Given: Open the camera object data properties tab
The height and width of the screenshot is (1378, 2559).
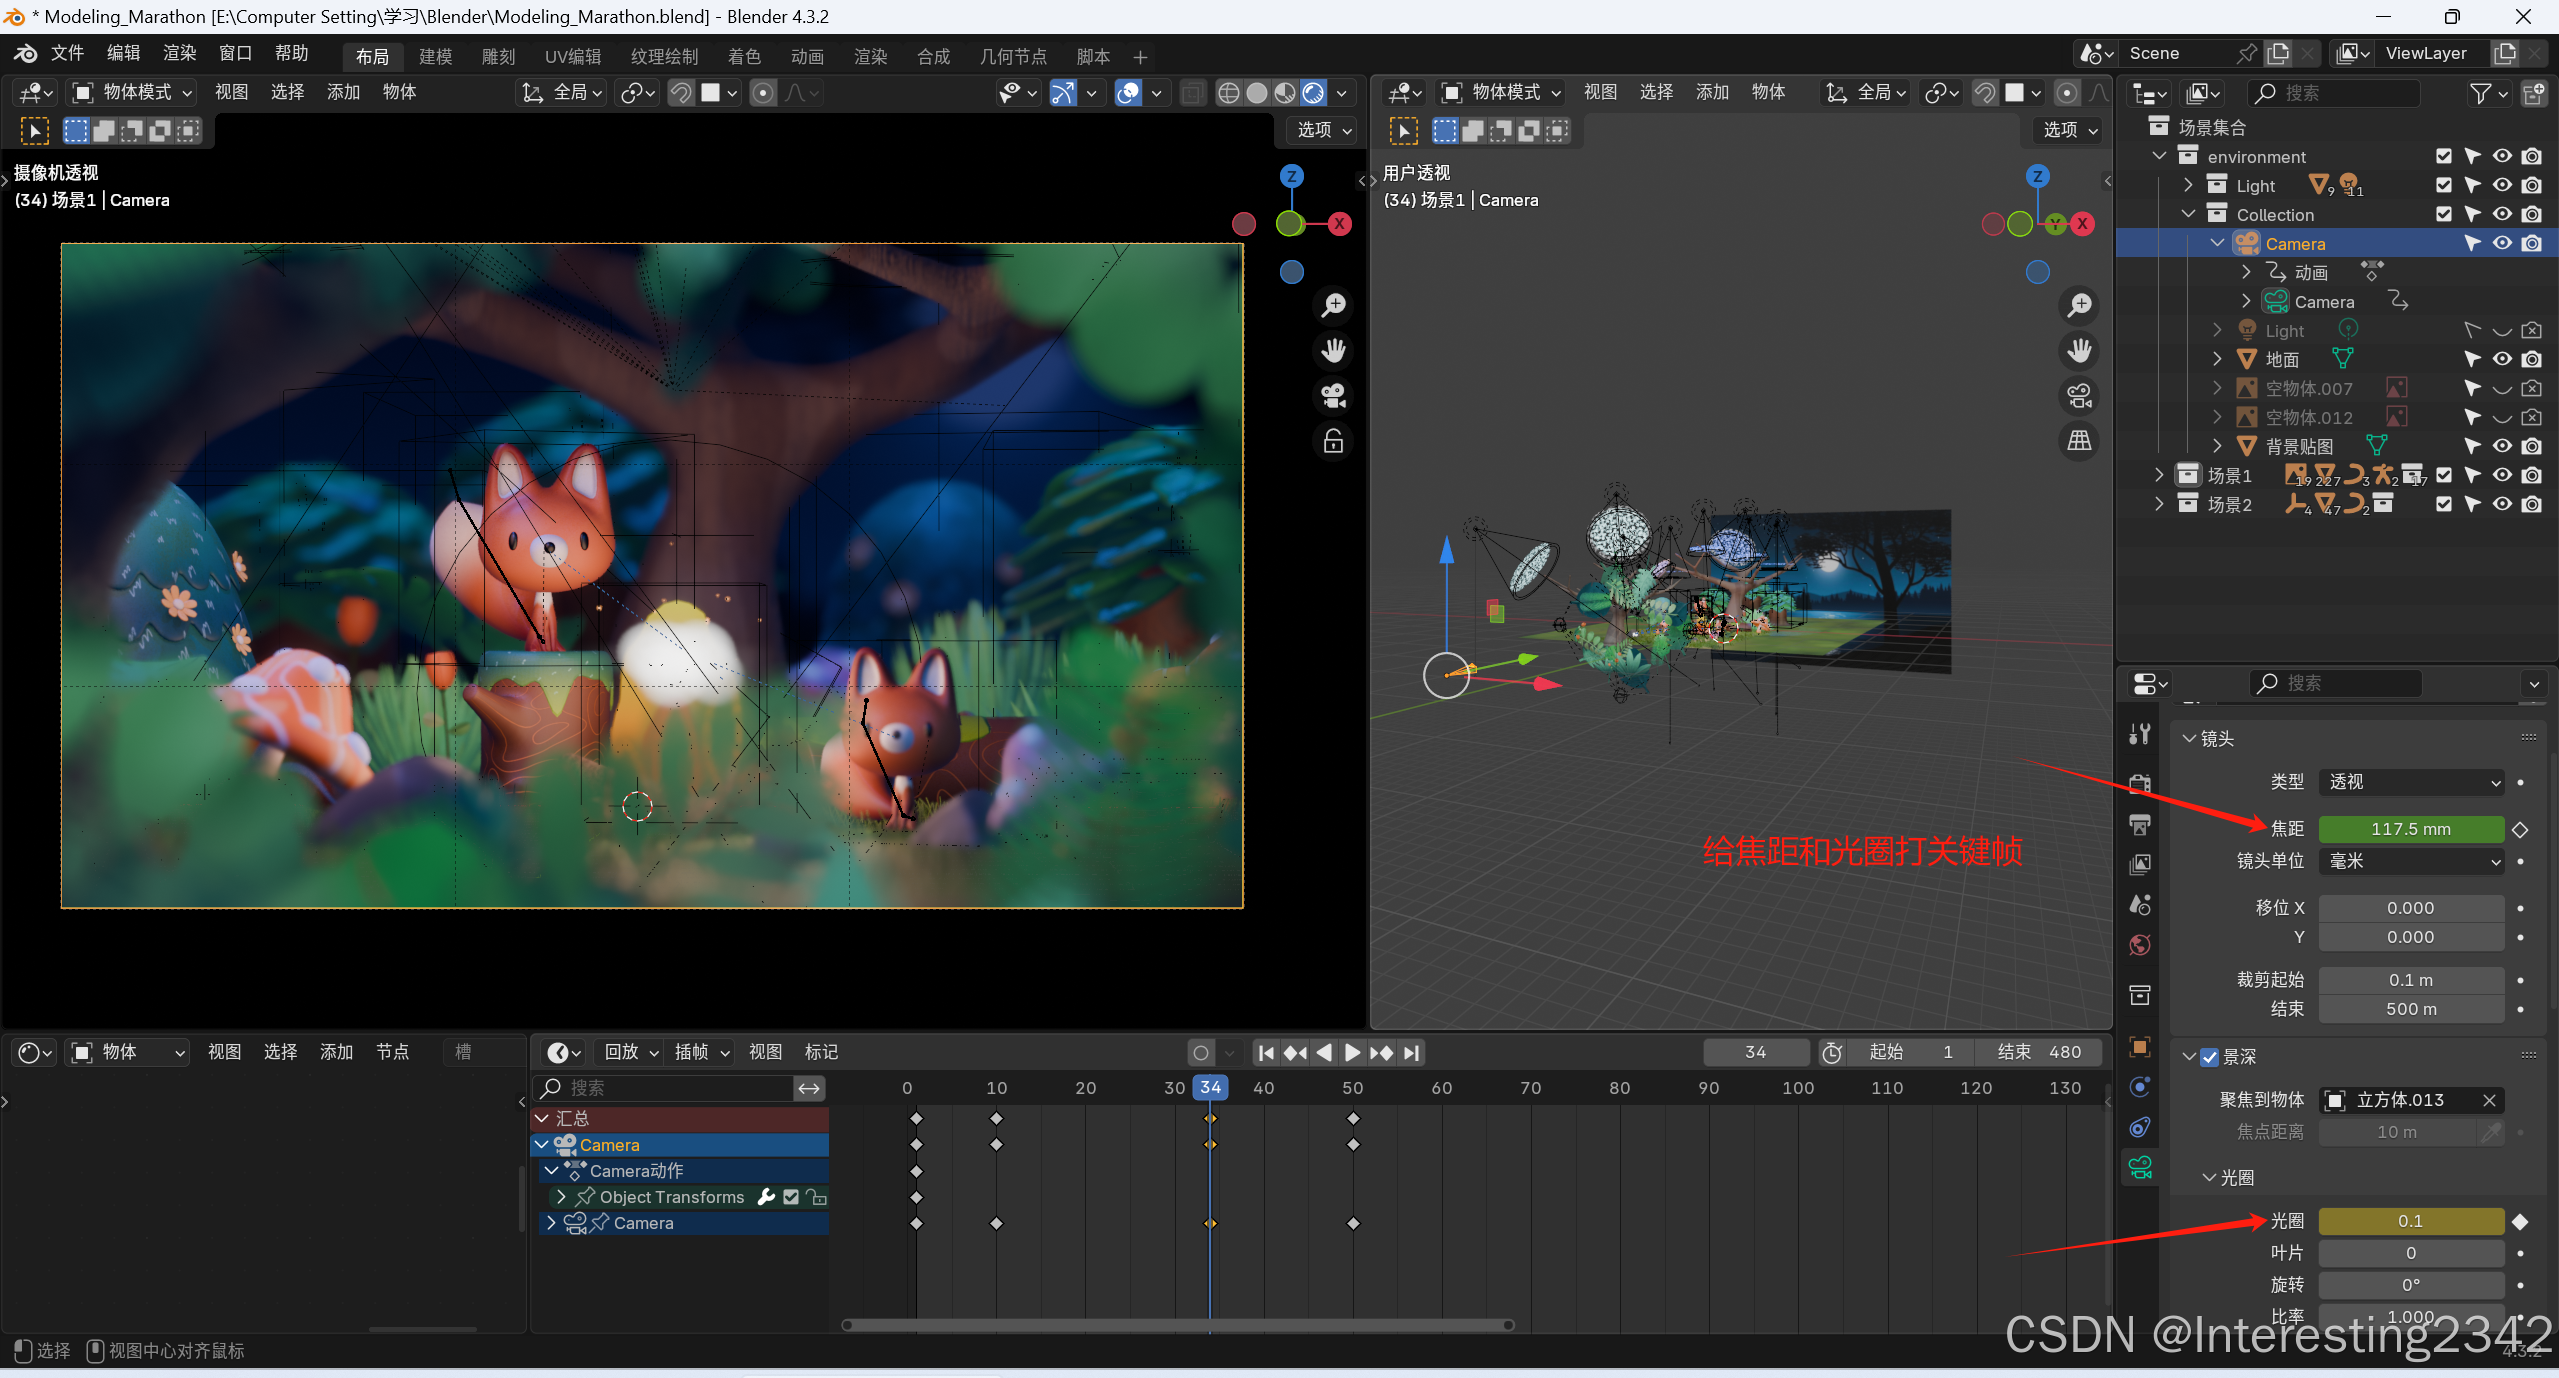Looking at the screenshot, I should [2140, 1167].
